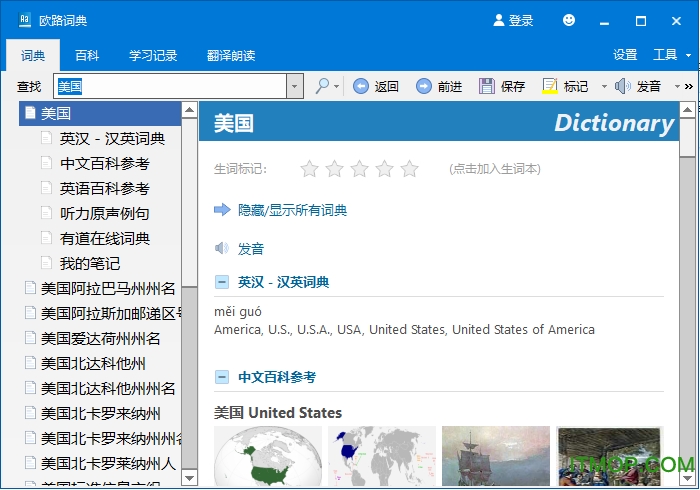Click the 标记 highlighter icon
This screenshot has height=490, width=700.
[x=550, y=86]
